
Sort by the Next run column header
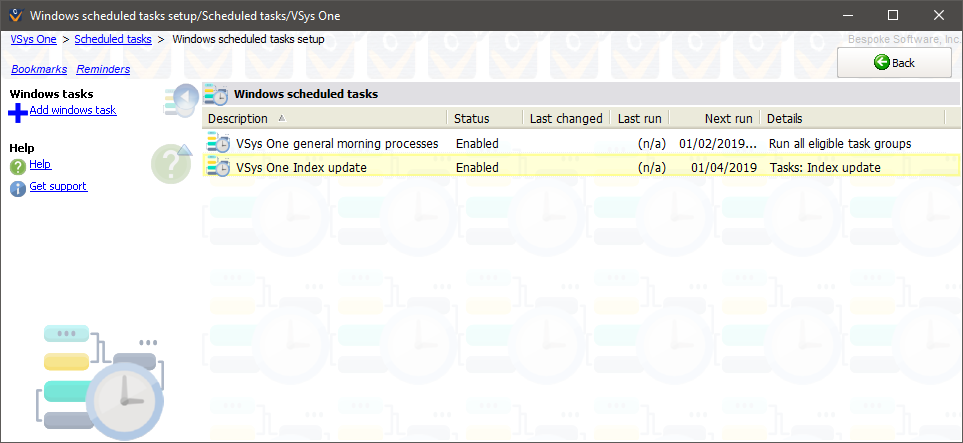(x=728, y=119)
